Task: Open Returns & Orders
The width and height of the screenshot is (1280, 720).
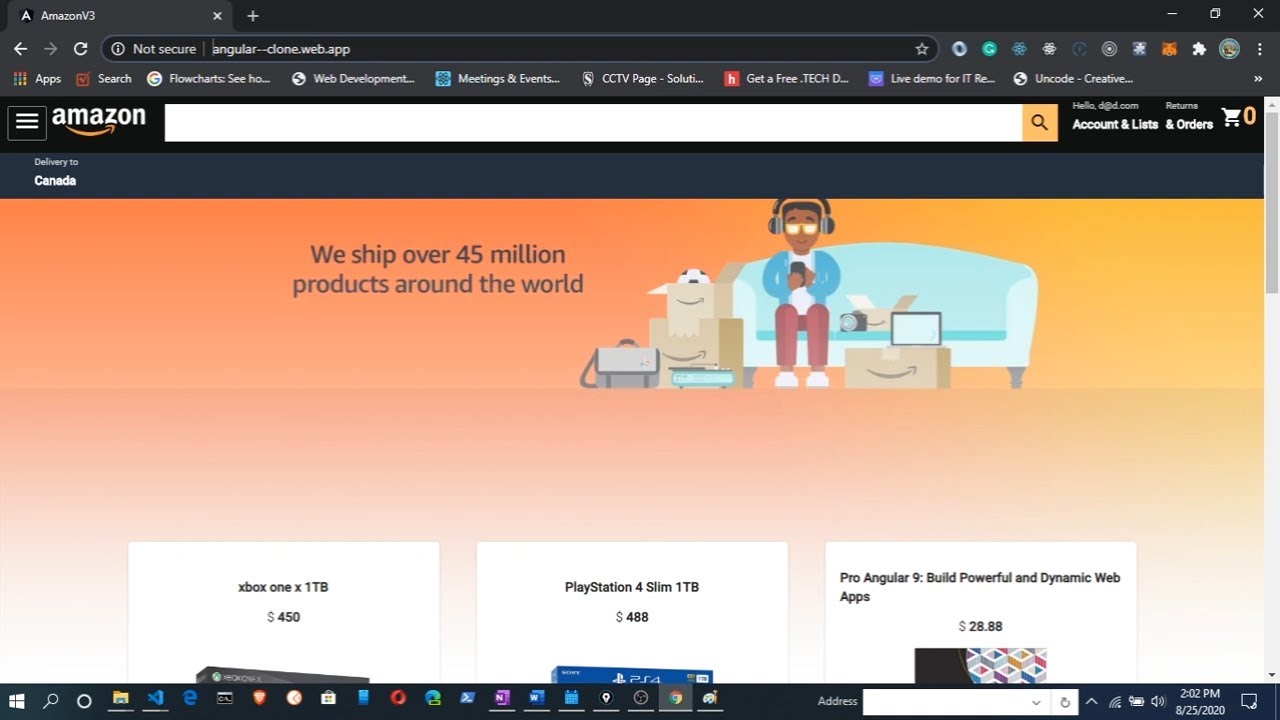Action: coord(1189,116)
